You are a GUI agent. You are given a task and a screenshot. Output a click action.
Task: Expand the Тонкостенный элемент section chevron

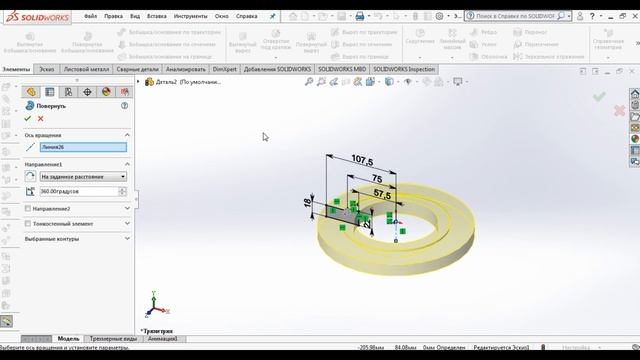(x=127, y=224)
